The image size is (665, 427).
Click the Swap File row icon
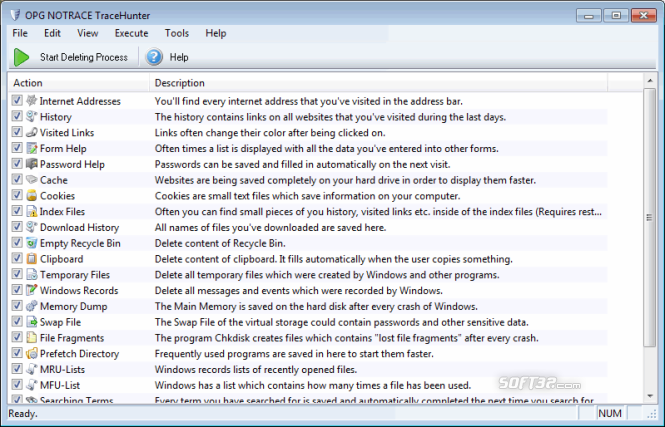32,322
